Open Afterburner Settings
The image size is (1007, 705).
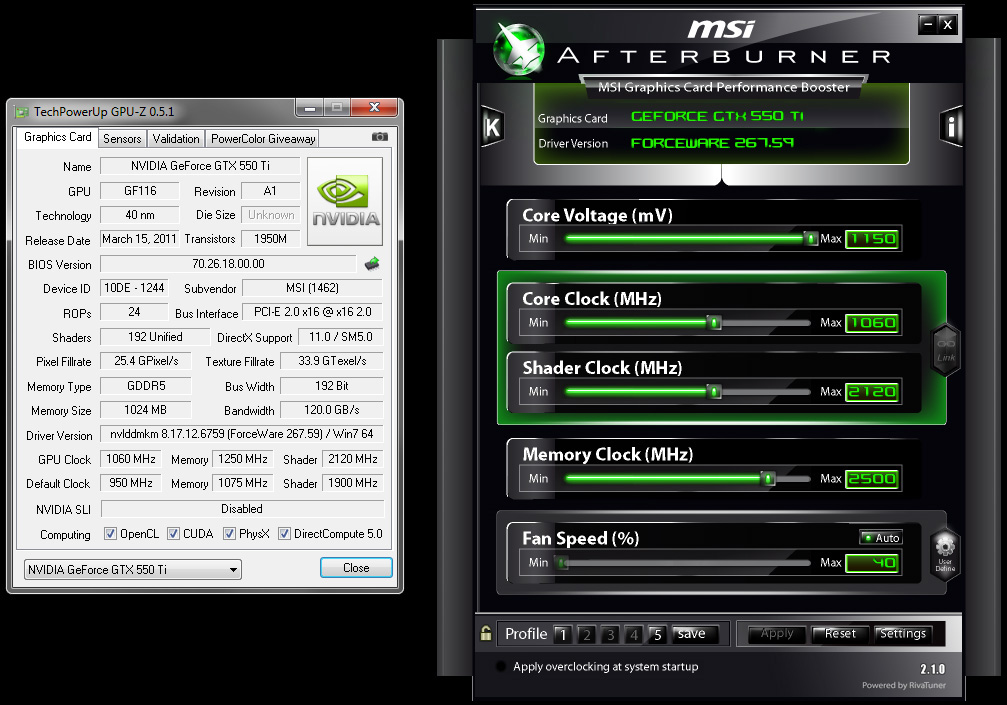pyautogui.click(x=902, y=634)
